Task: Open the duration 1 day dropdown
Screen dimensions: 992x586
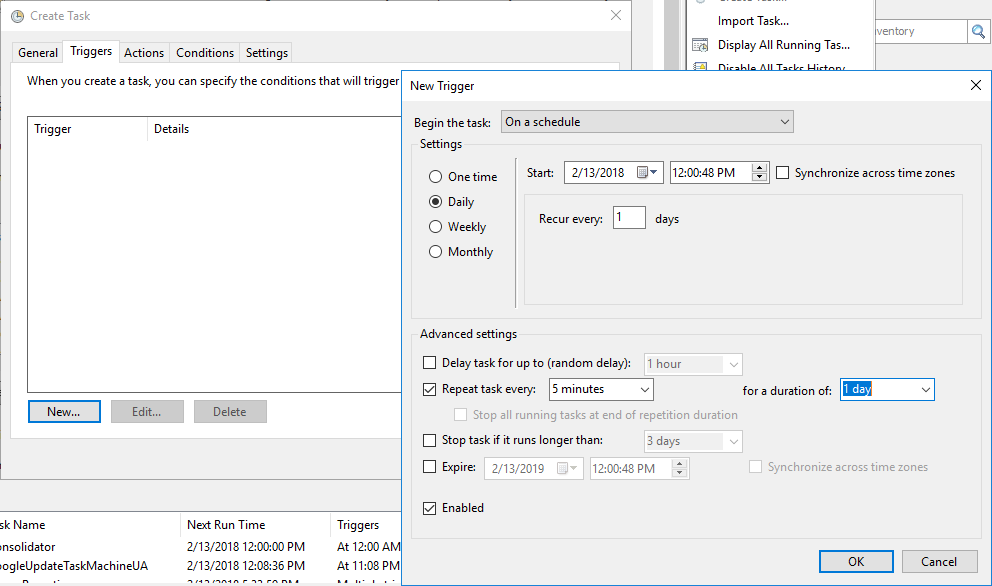Action: click(x=887, y=390)
